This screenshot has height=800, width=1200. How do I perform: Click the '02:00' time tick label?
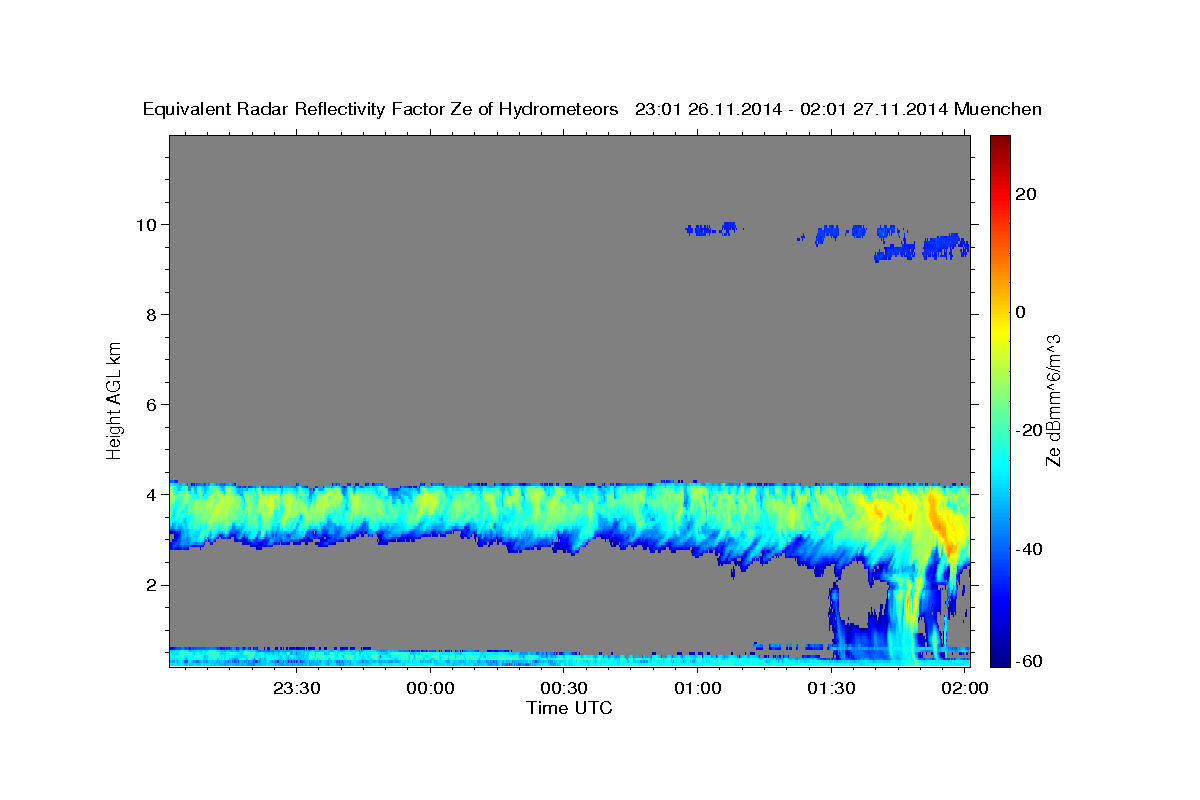click(x=964, y=688)
